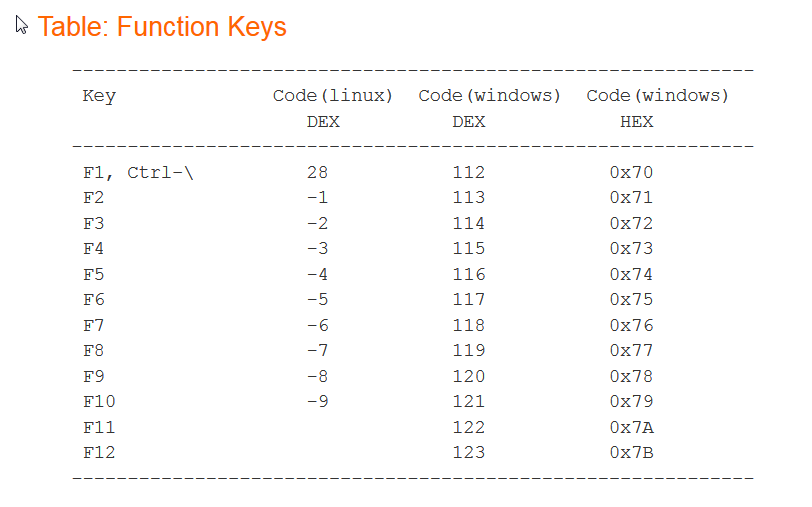Click the Windows decimal code 123

click(x=468, y=452)
